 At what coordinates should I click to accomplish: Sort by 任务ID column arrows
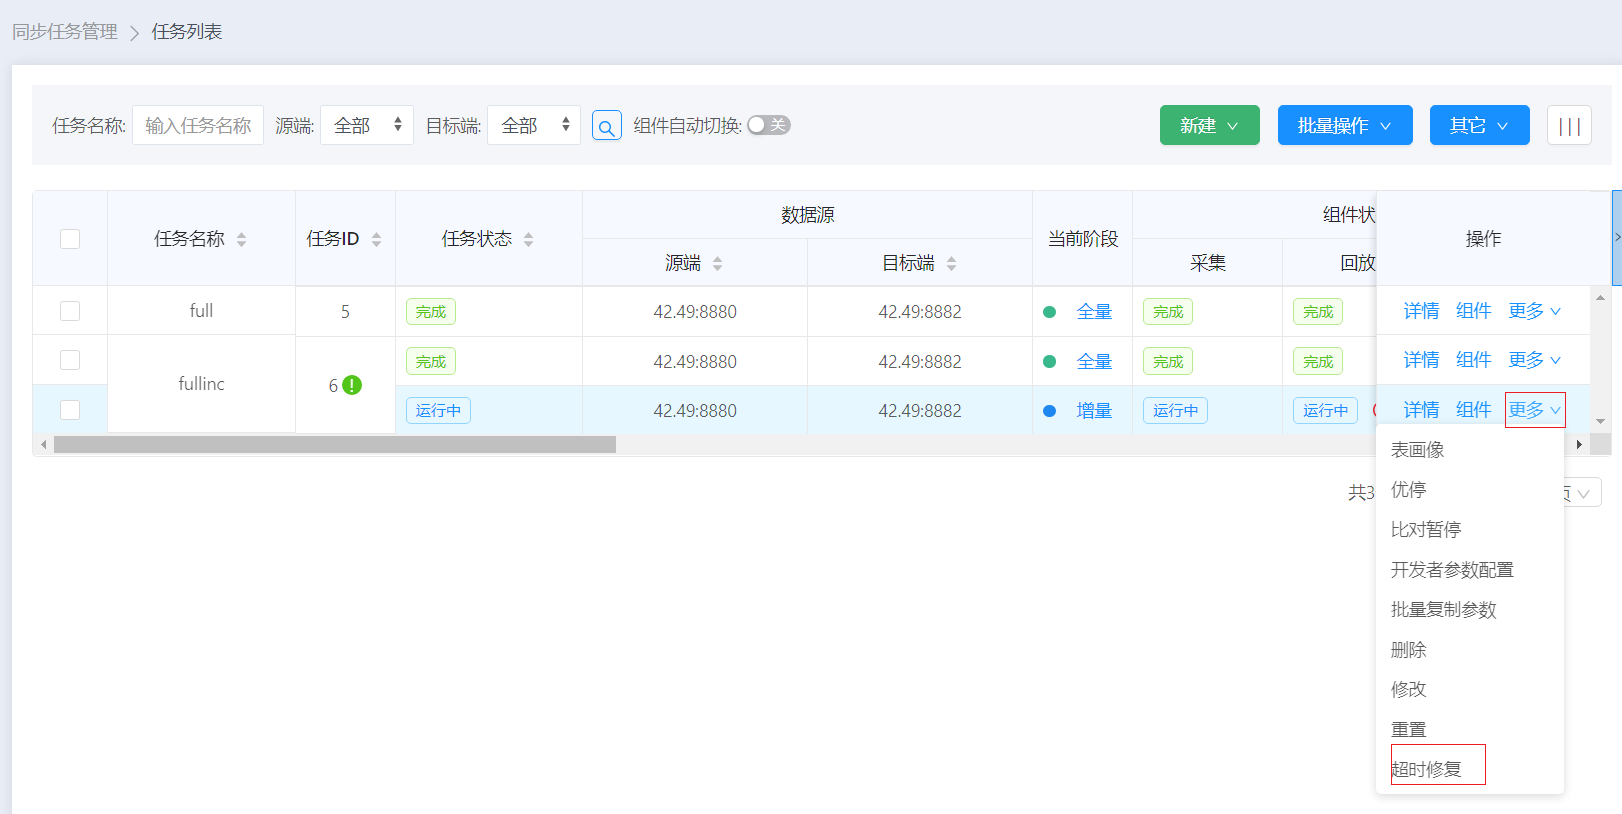pyautogui.click(x=376, y=239)
